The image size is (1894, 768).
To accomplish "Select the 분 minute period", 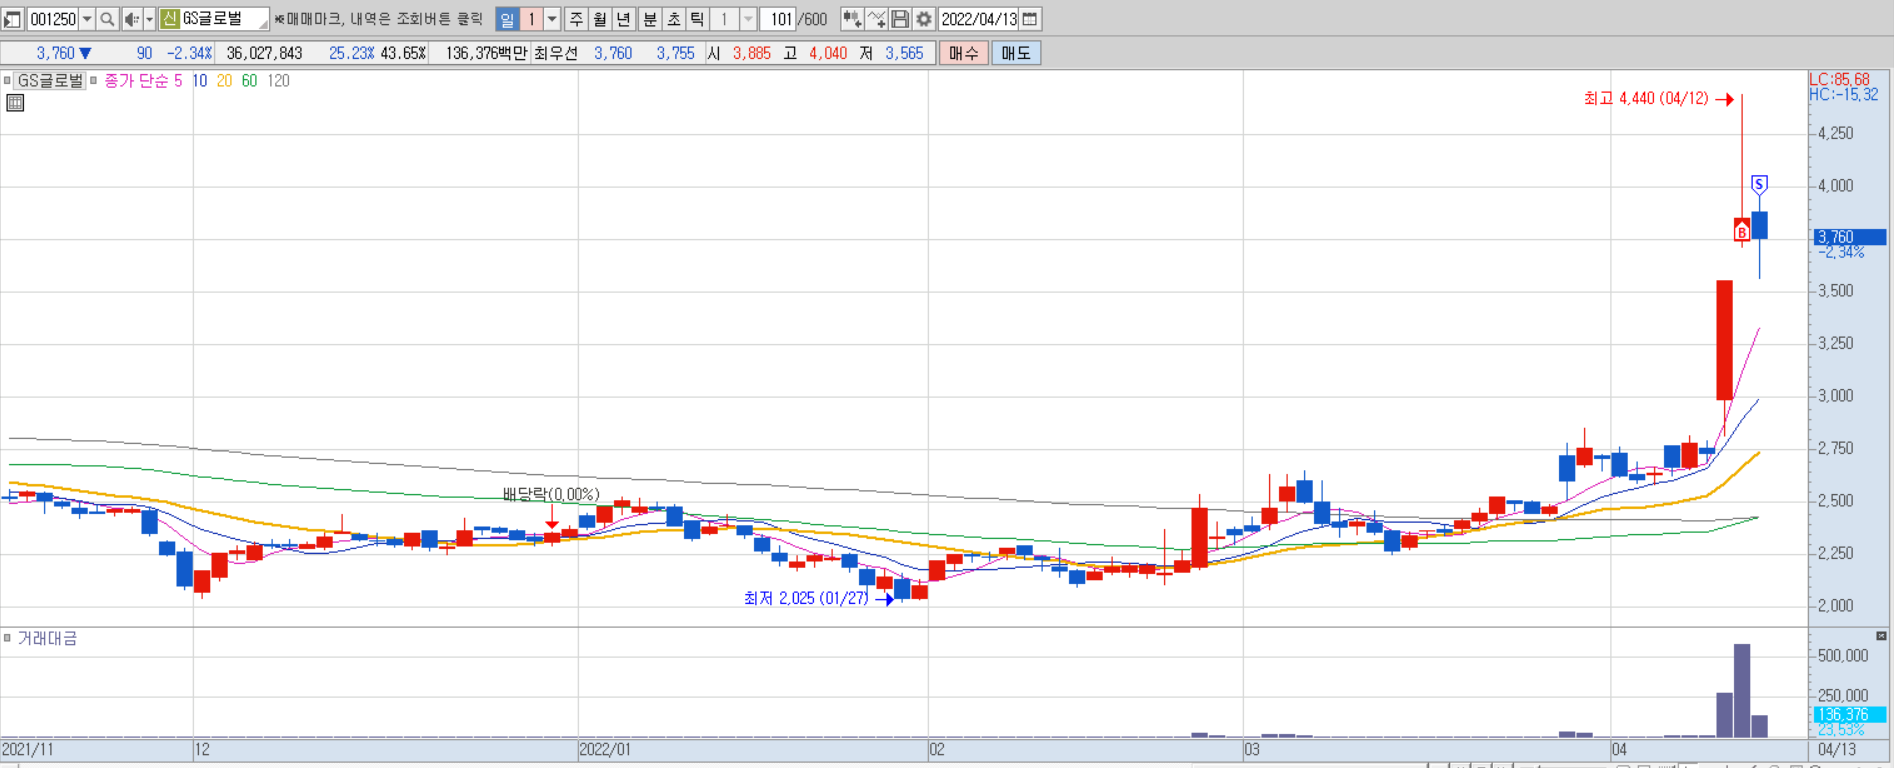I will click(650, 19).
